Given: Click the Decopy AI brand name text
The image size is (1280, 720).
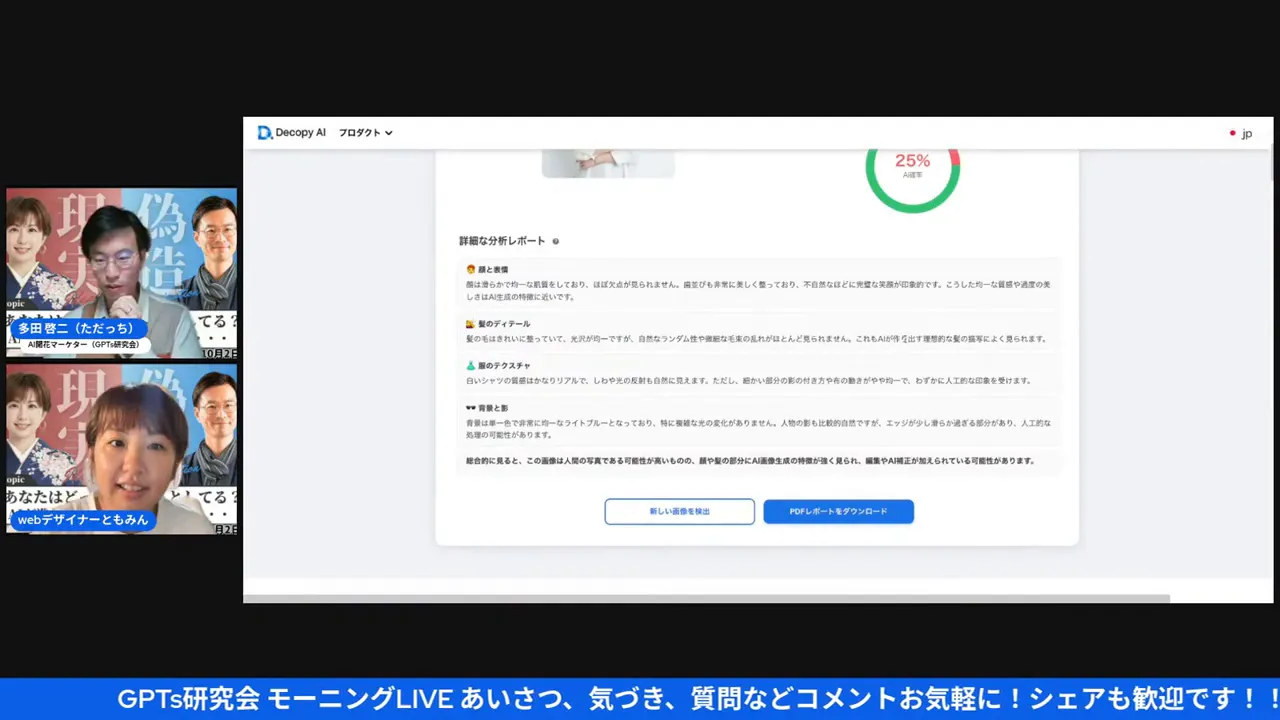Looking at the screenshot, I should click(301, 133).
